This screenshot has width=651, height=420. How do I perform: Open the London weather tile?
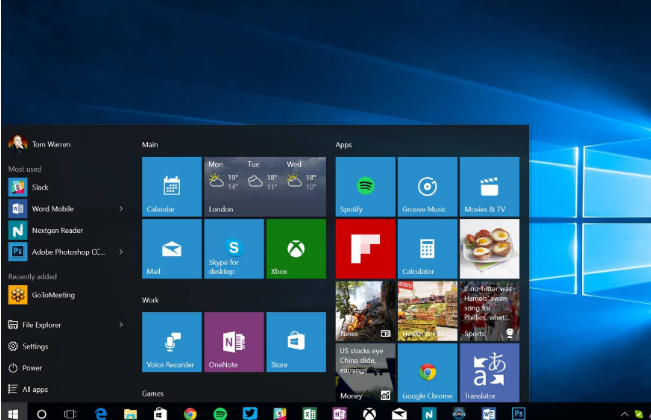(x=264, y=187)
